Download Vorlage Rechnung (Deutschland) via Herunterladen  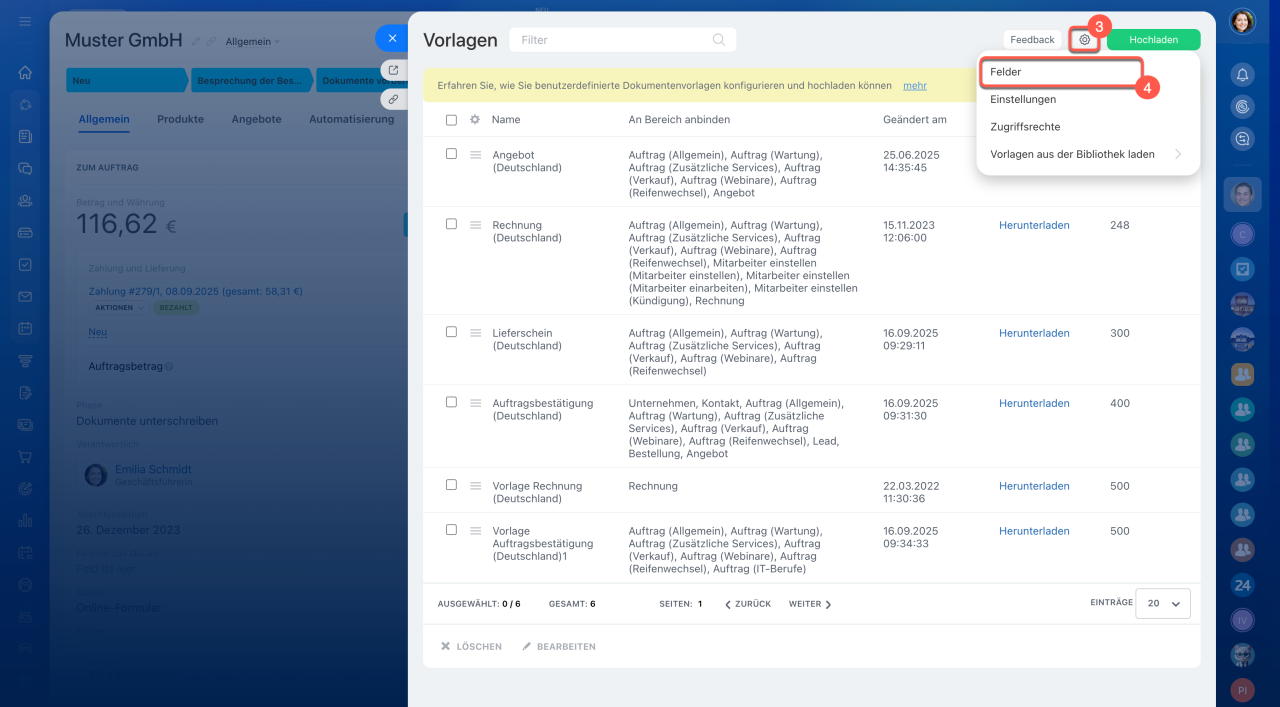tap(1034, 486)
